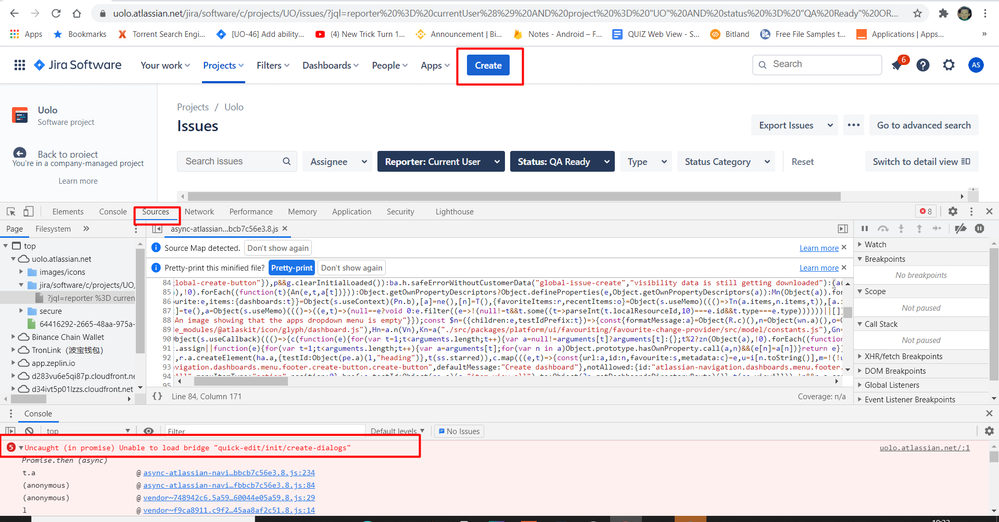Open the Projects menu in the Jira nav
Viewport: 999px width, 522px height.
point(223,65)
